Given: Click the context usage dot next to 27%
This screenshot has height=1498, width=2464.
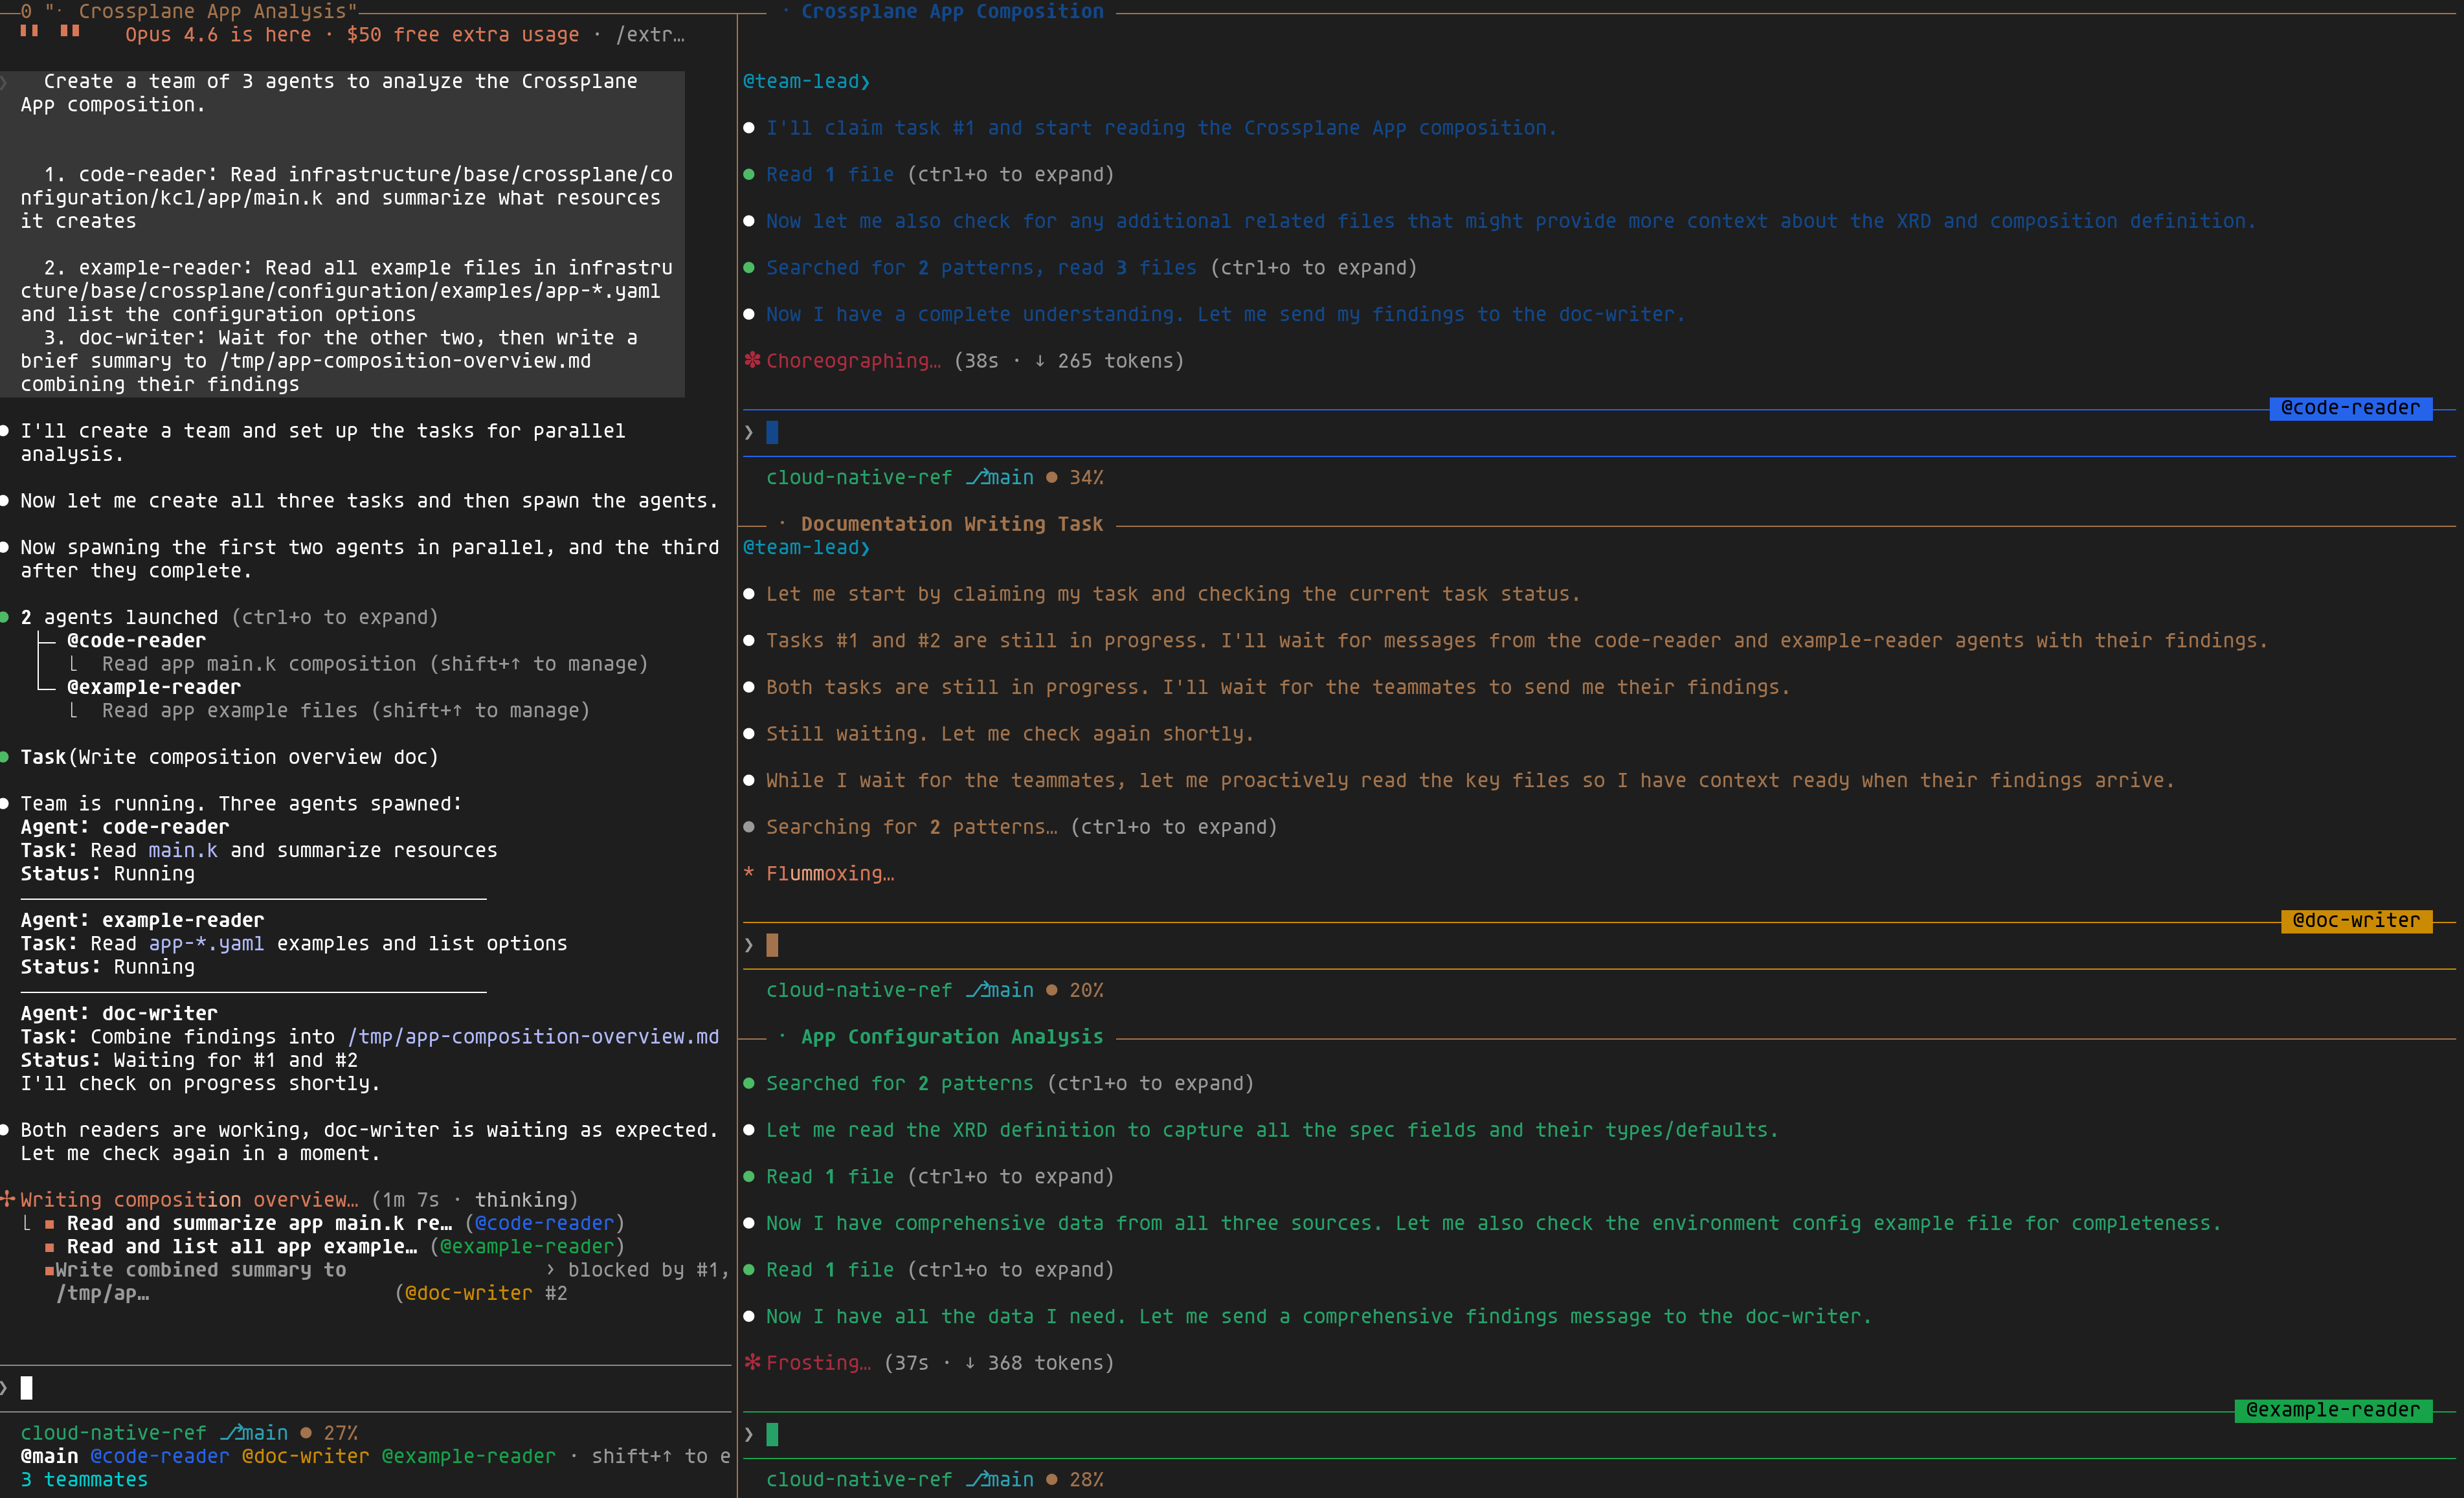Looking at the screenshot, I should pyautogui.click(x=308, y=1432).
